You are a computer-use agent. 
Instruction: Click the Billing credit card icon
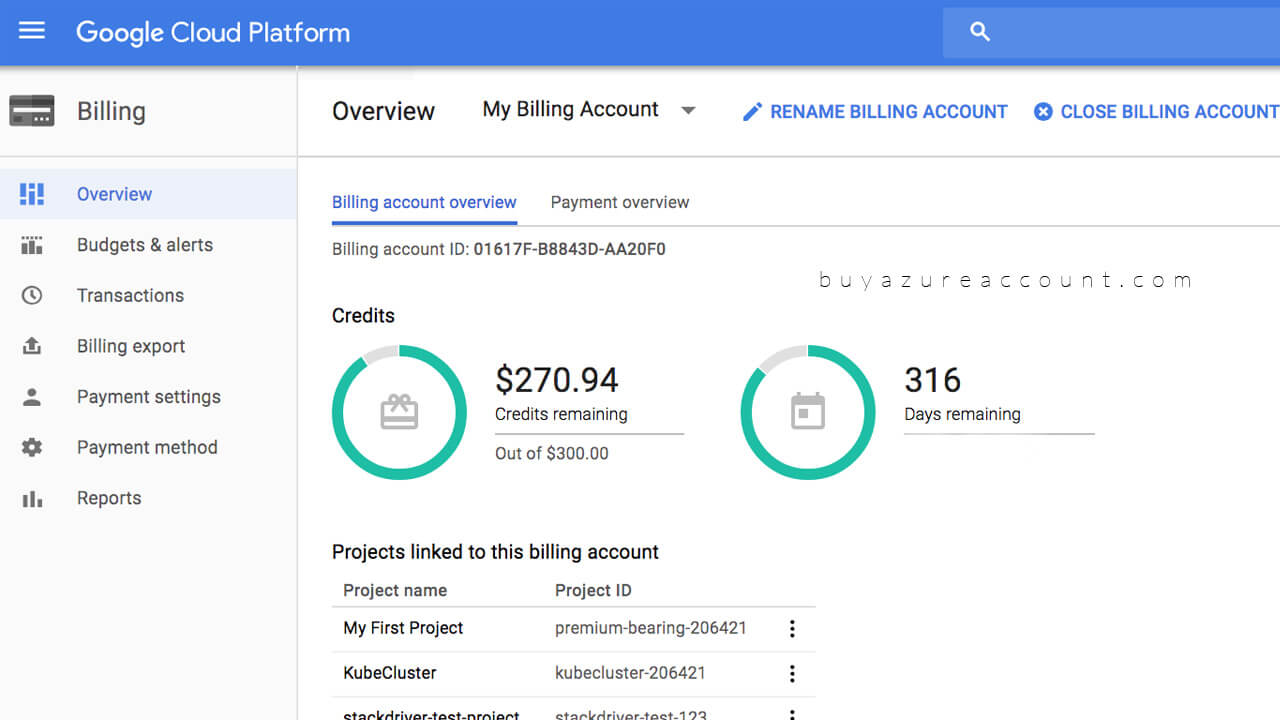[x=32, y=111]
